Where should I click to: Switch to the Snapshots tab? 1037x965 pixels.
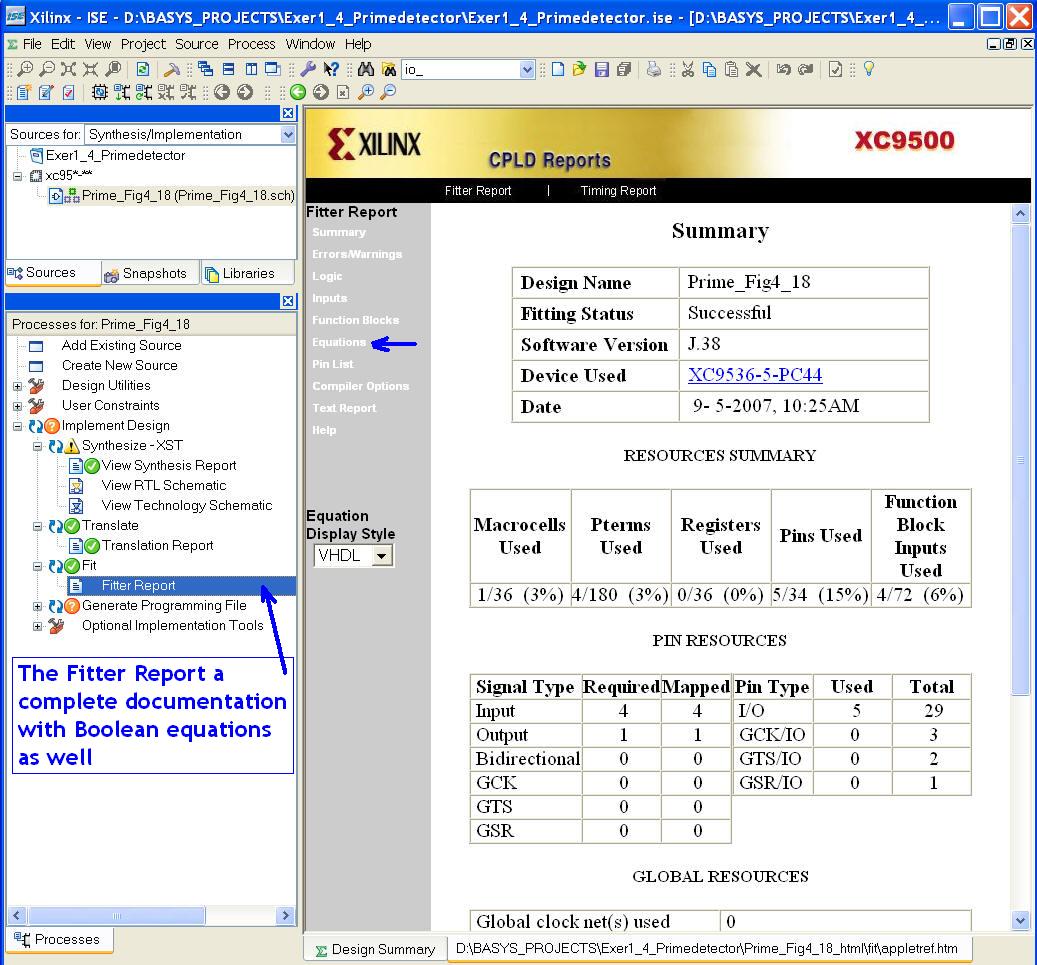coord(149,273)
